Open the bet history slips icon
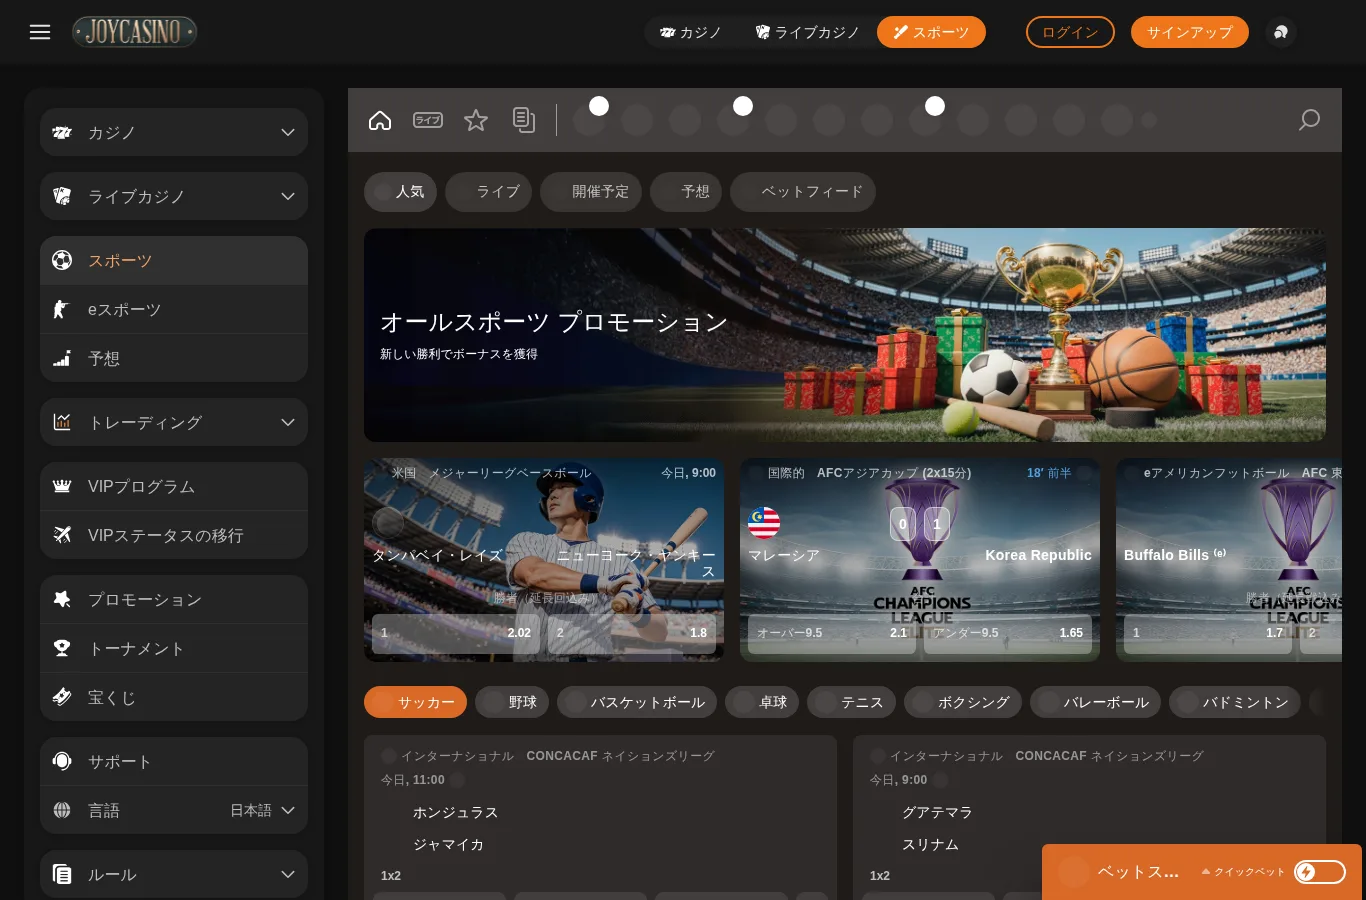This screenshot has width=1366, height=900. click(524, 120)
